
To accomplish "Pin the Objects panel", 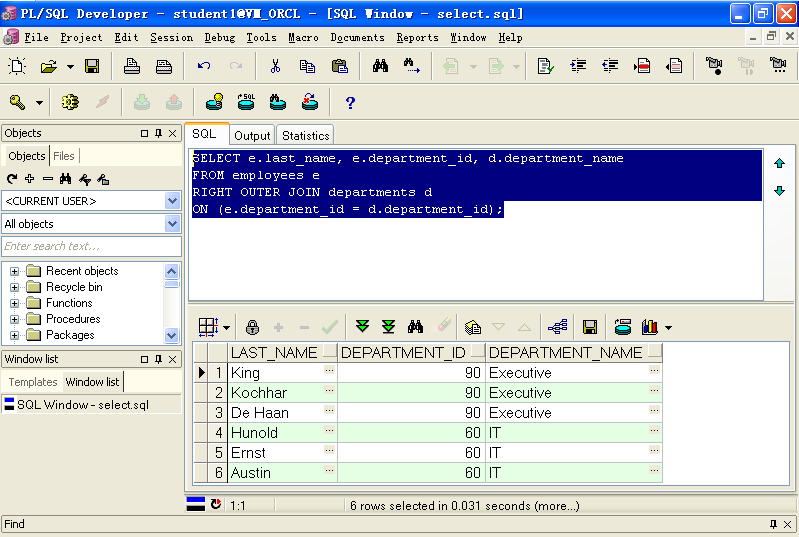I will tap(158, 133).
